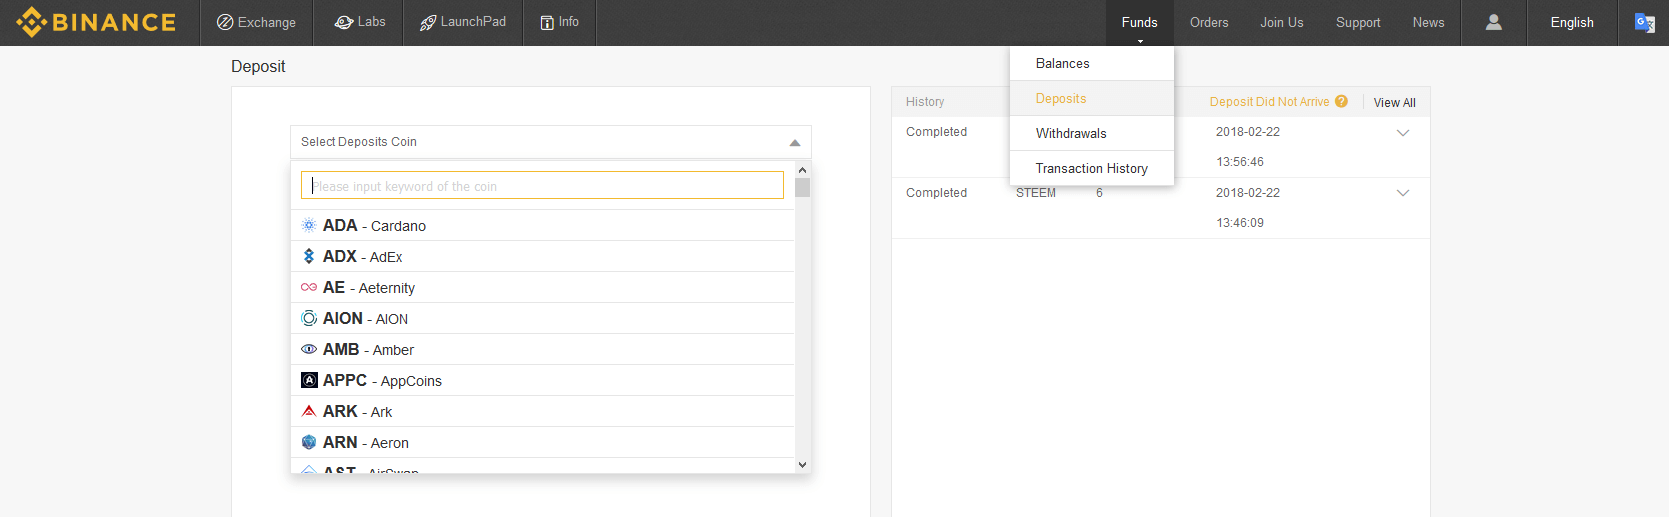Viewport: 1669px width, 517px height.
Task: Click the Google Translate icon
Action: [1644, 22]
